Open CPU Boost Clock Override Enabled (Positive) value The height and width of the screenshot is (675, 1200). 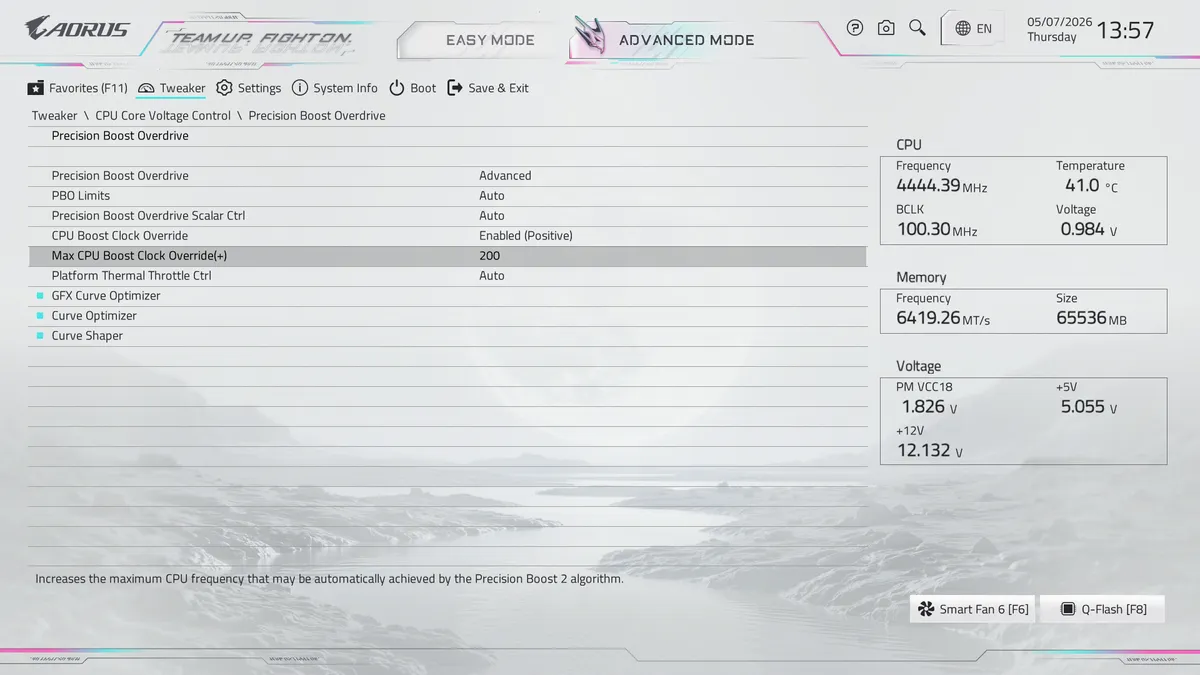(x=526, y=236)
